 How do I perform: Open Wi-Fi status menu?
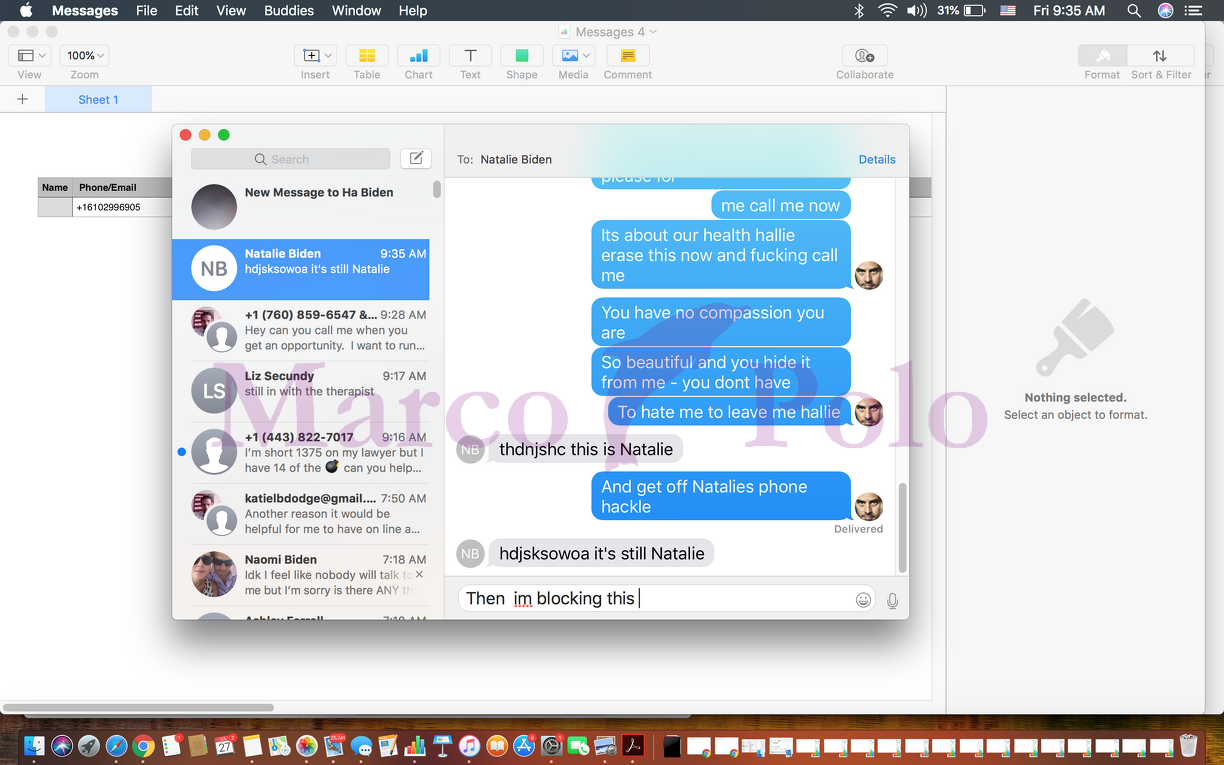coord(887,11)
